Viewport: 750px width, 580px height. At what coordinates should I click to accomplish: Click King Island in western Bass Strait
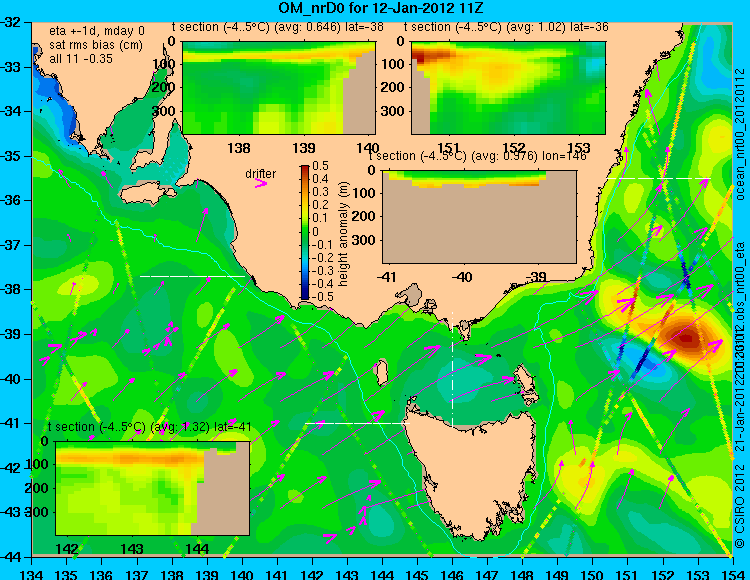[x=381, y=373]
